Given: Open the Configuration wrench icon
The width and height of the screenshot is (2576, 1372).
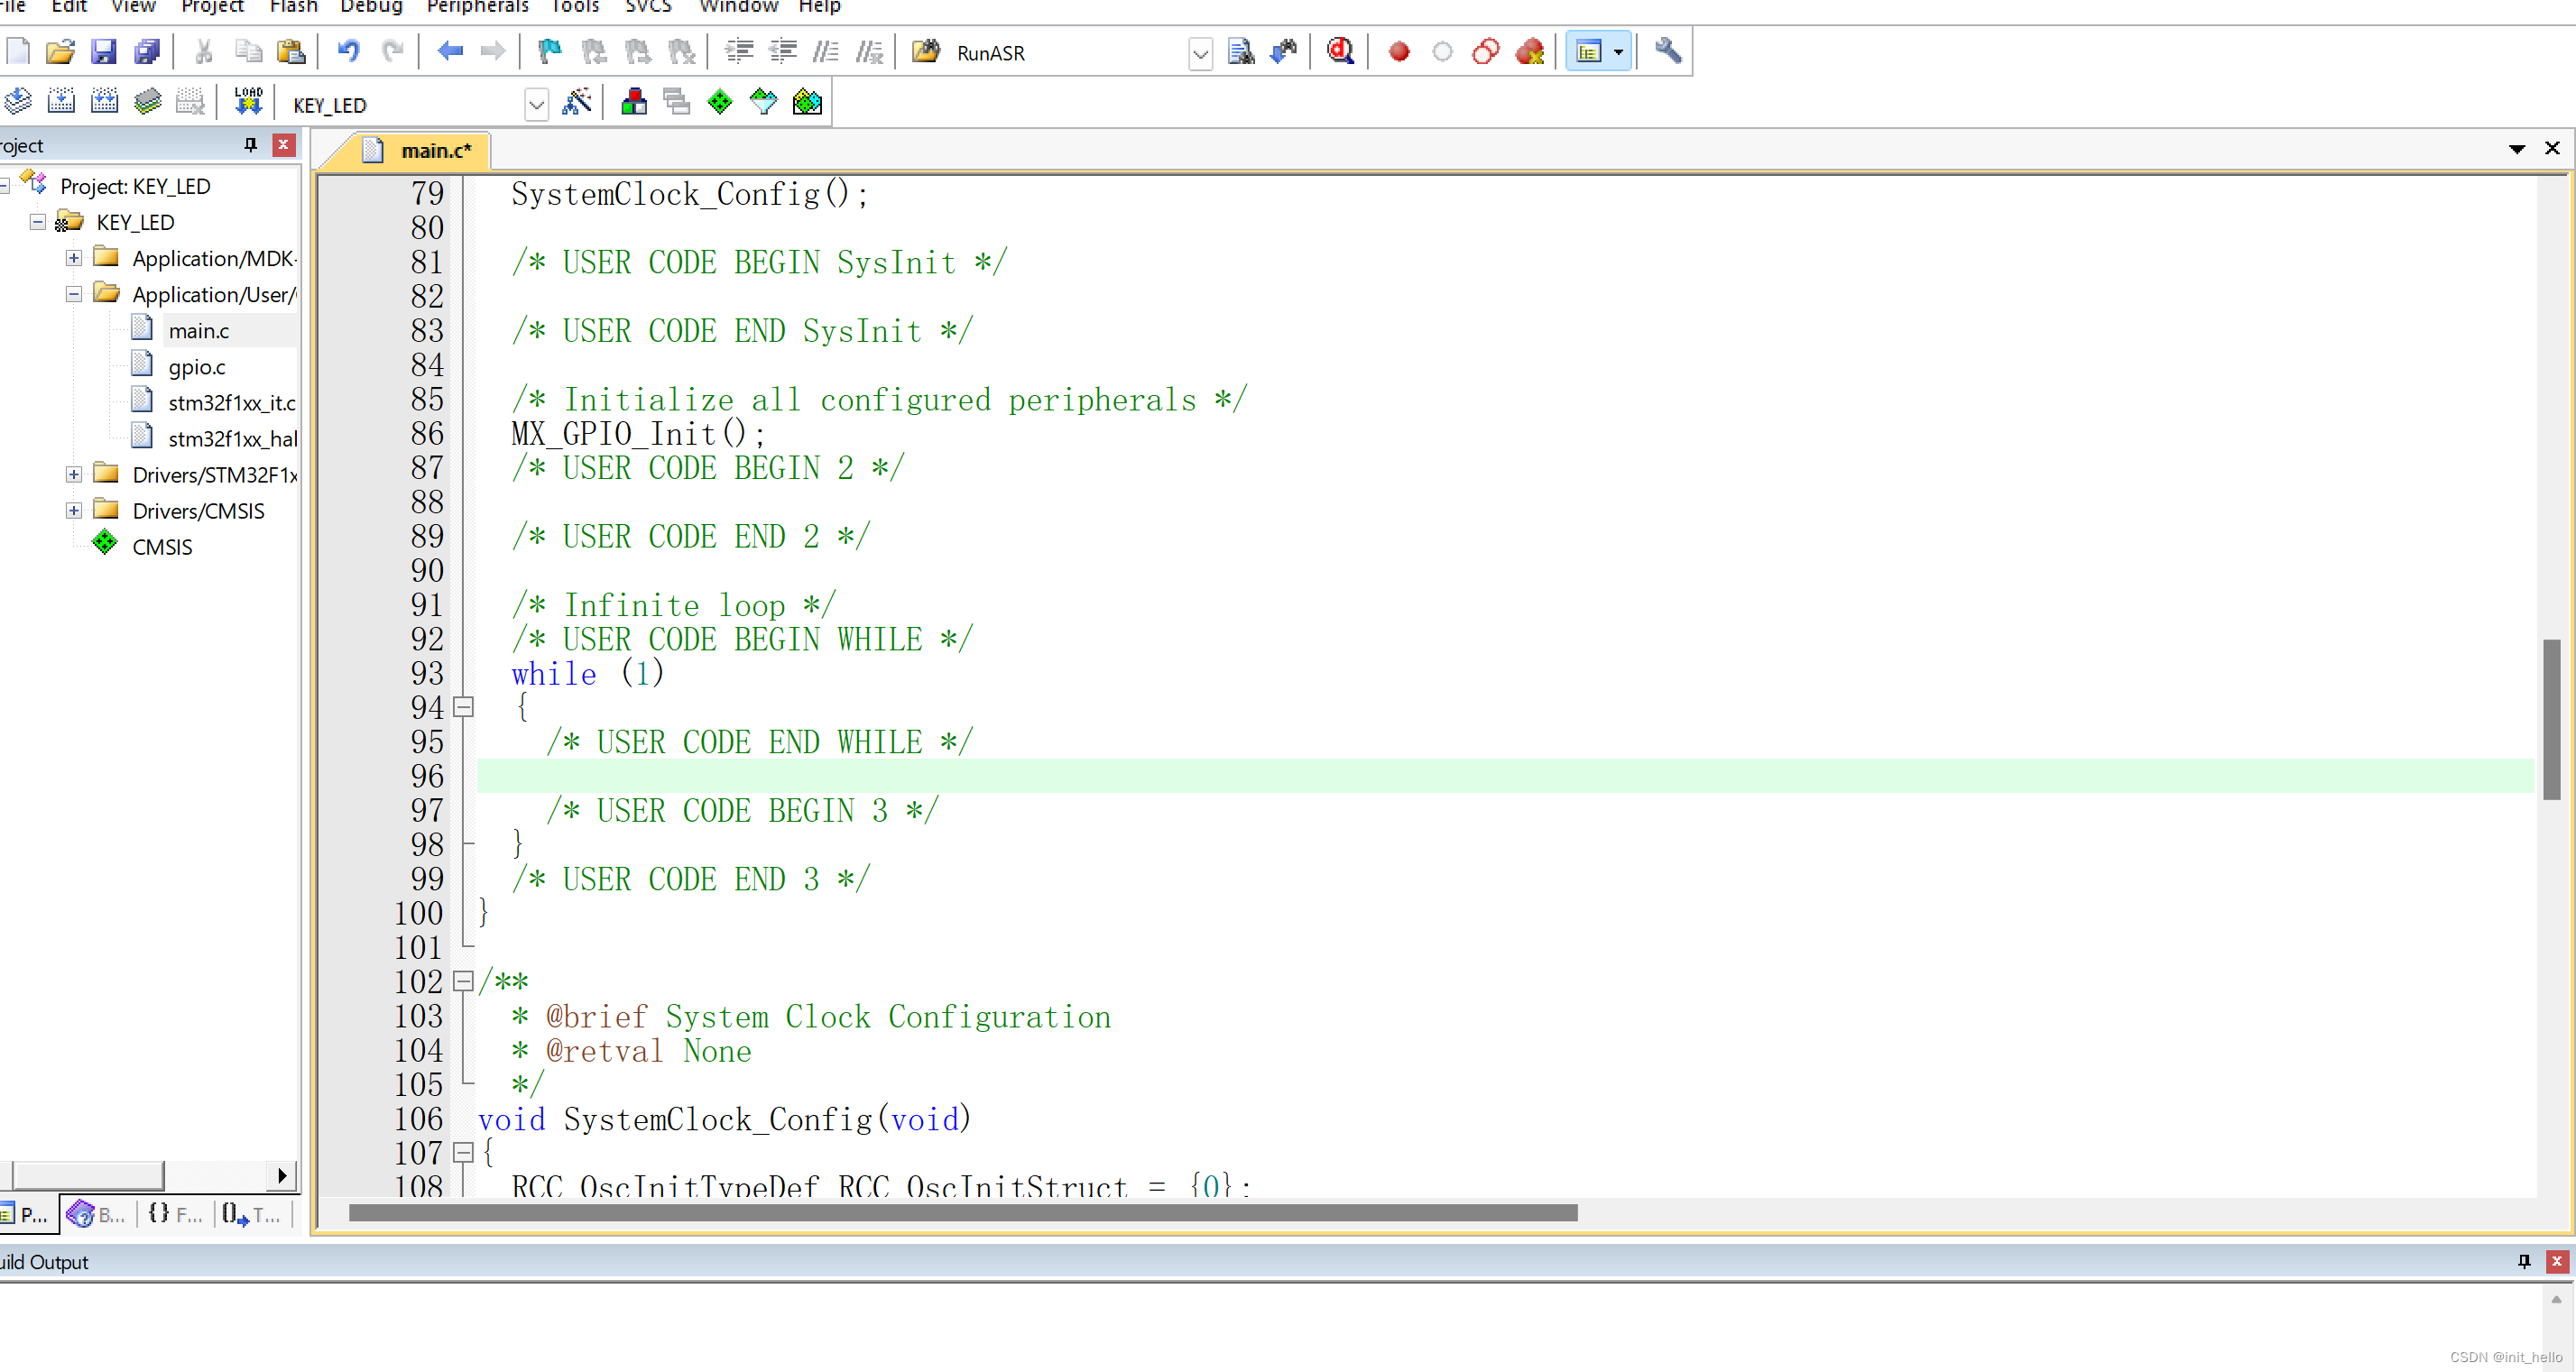Looking at the screenshot, I should (1667, 51).
